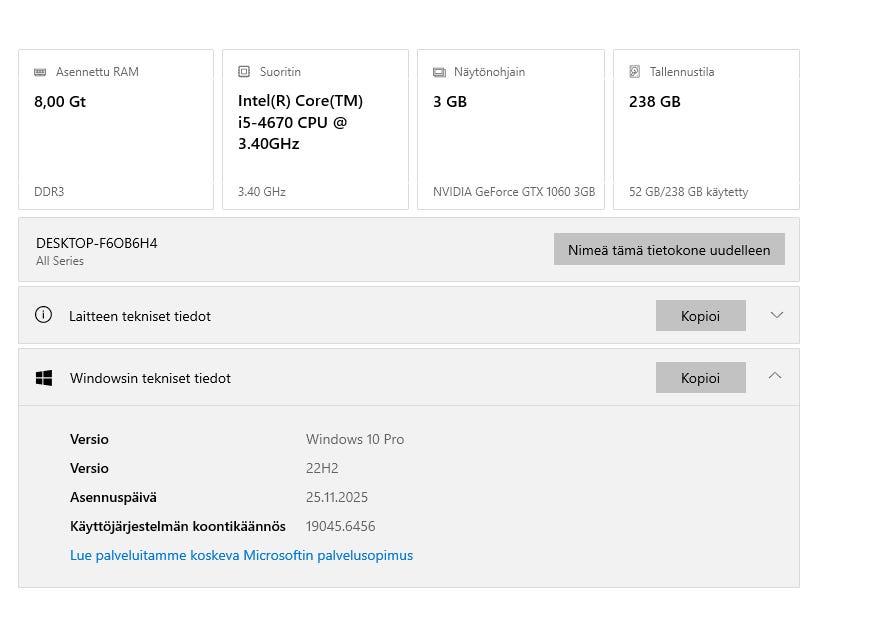Select the Asennettu RAM 8,00 Gt card
The height and width of the screenshot is (624, 870).
pyautogui.click(x=116, y=130)
